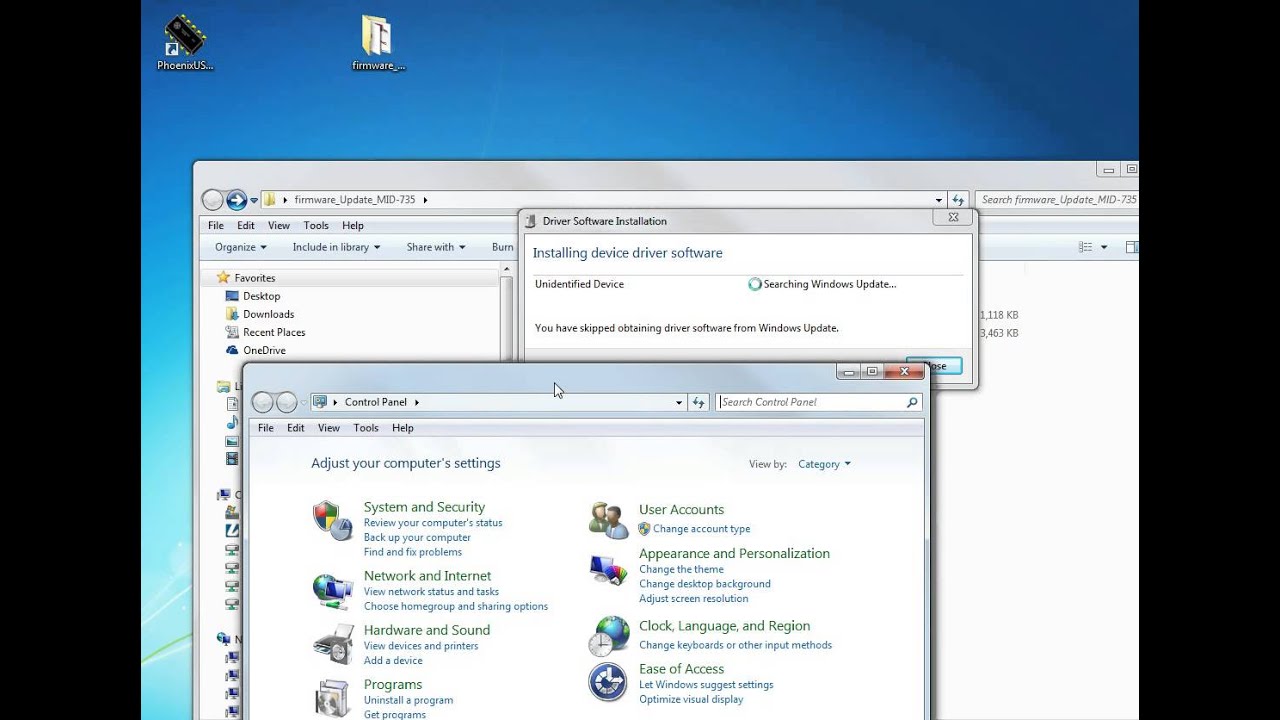Open View by Category dropdown
Image resolution: width=1280 pixels, height=720 pixels.
(824, 464)
